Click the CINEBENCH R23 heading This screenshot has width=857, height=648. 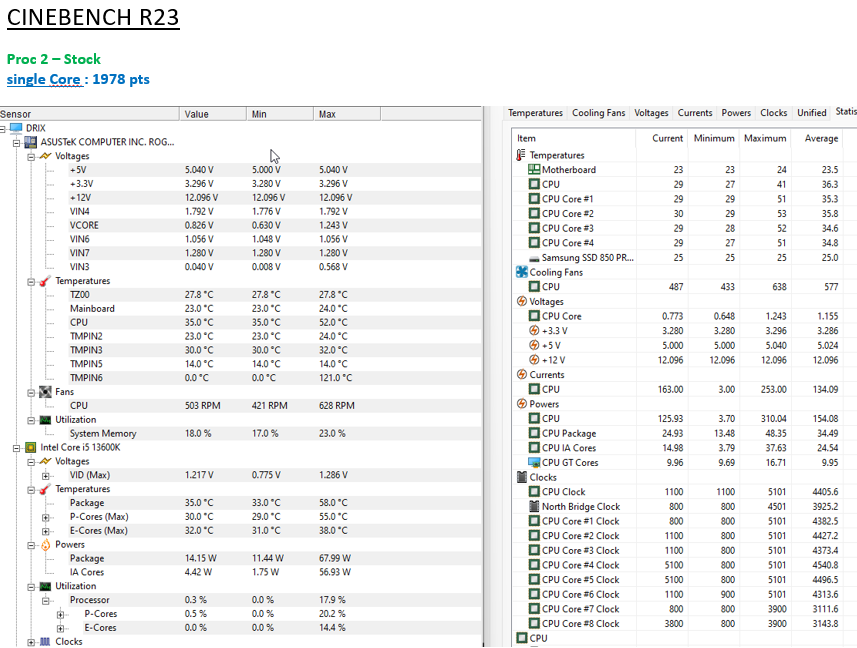tap(93, 17)
